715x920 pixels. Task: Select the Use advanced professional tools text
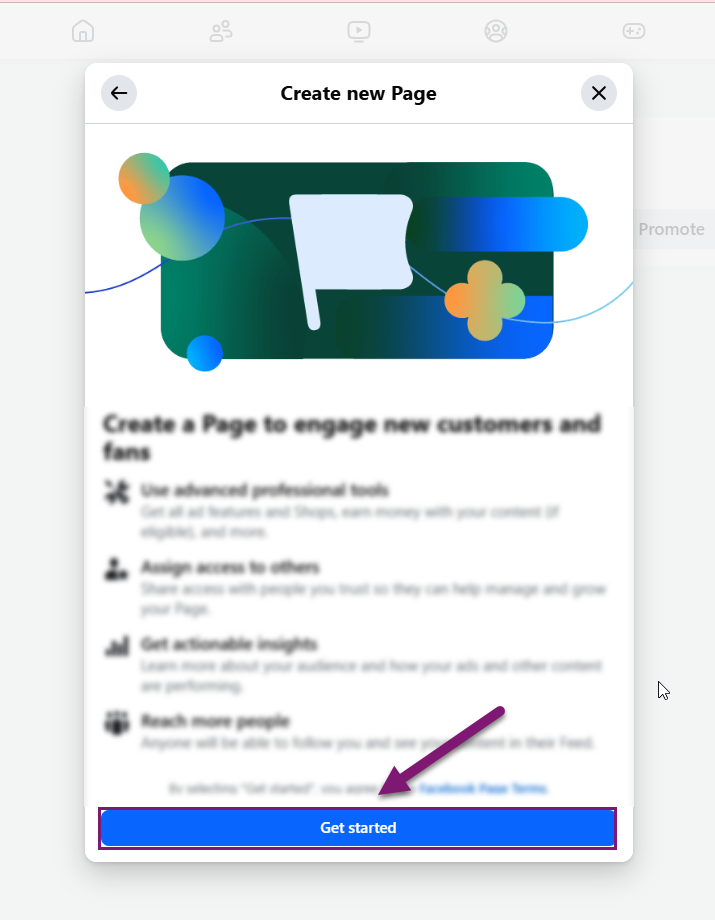pos(264,490)
